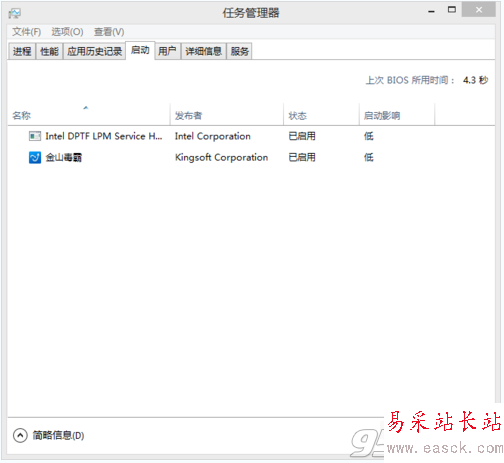Click 已启用 status in the 金山毒霸 row
Screen dimensions: 504x463
pos(302,157)
